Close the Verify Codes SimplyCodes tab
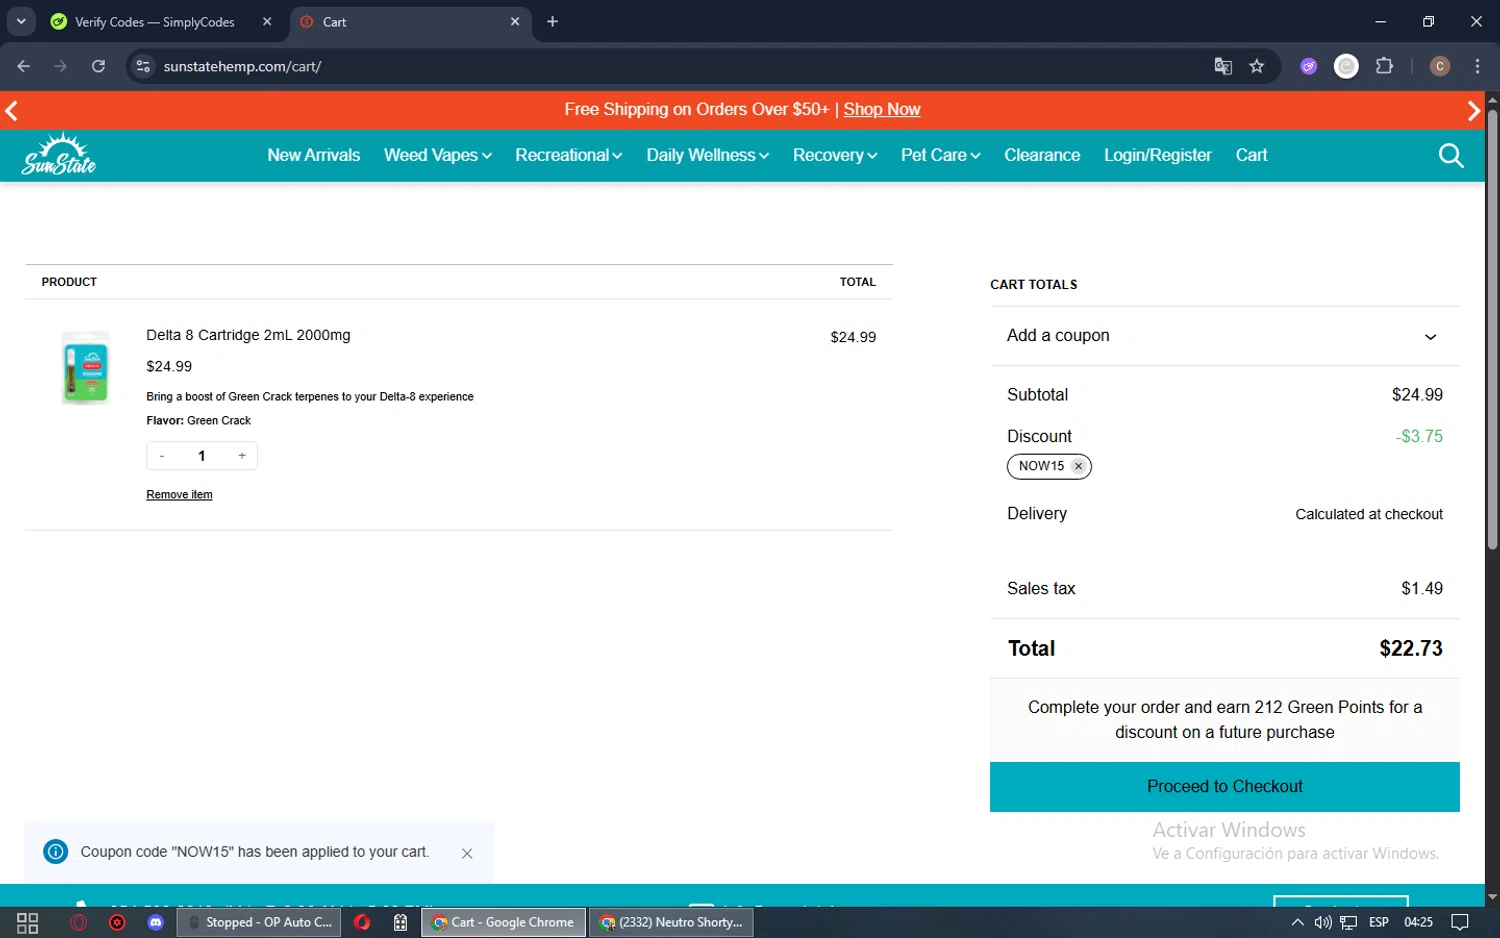 [x=267, y=21]
